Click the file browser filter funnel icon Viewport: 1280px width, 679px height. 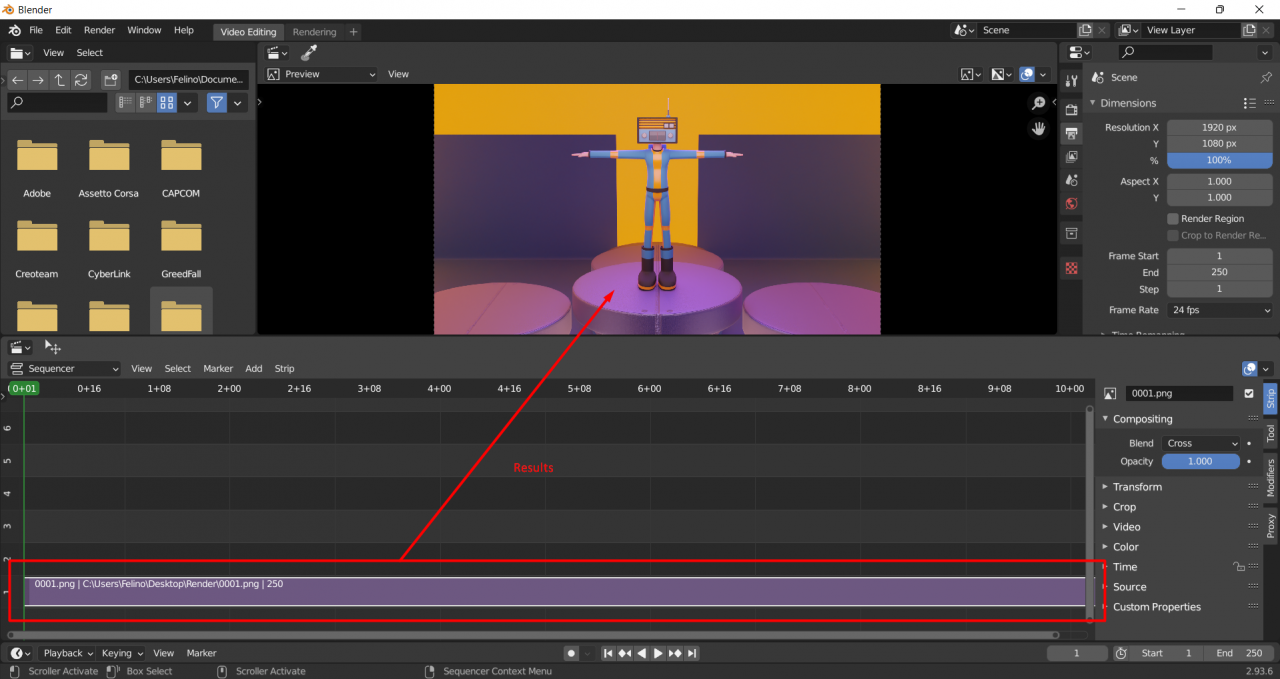point(216,102)
